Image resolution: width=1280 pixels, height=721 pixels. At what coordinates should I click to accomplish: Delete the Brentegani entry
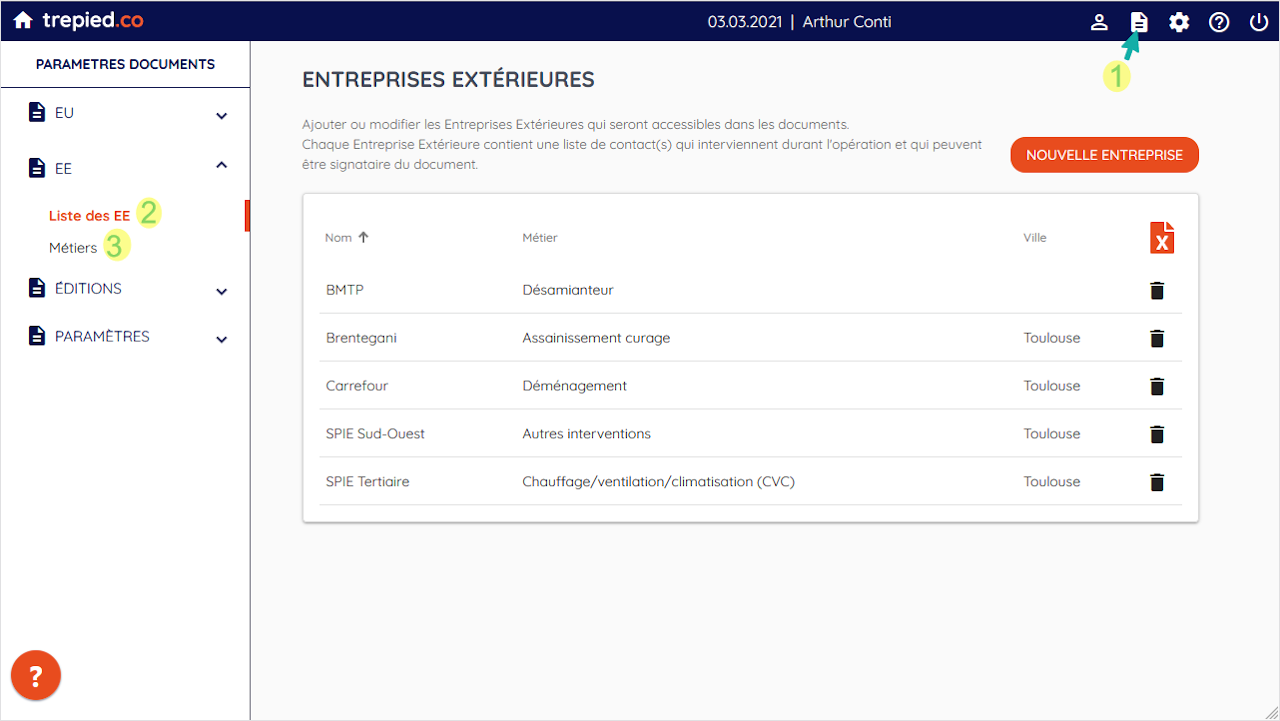point(1157,338)
